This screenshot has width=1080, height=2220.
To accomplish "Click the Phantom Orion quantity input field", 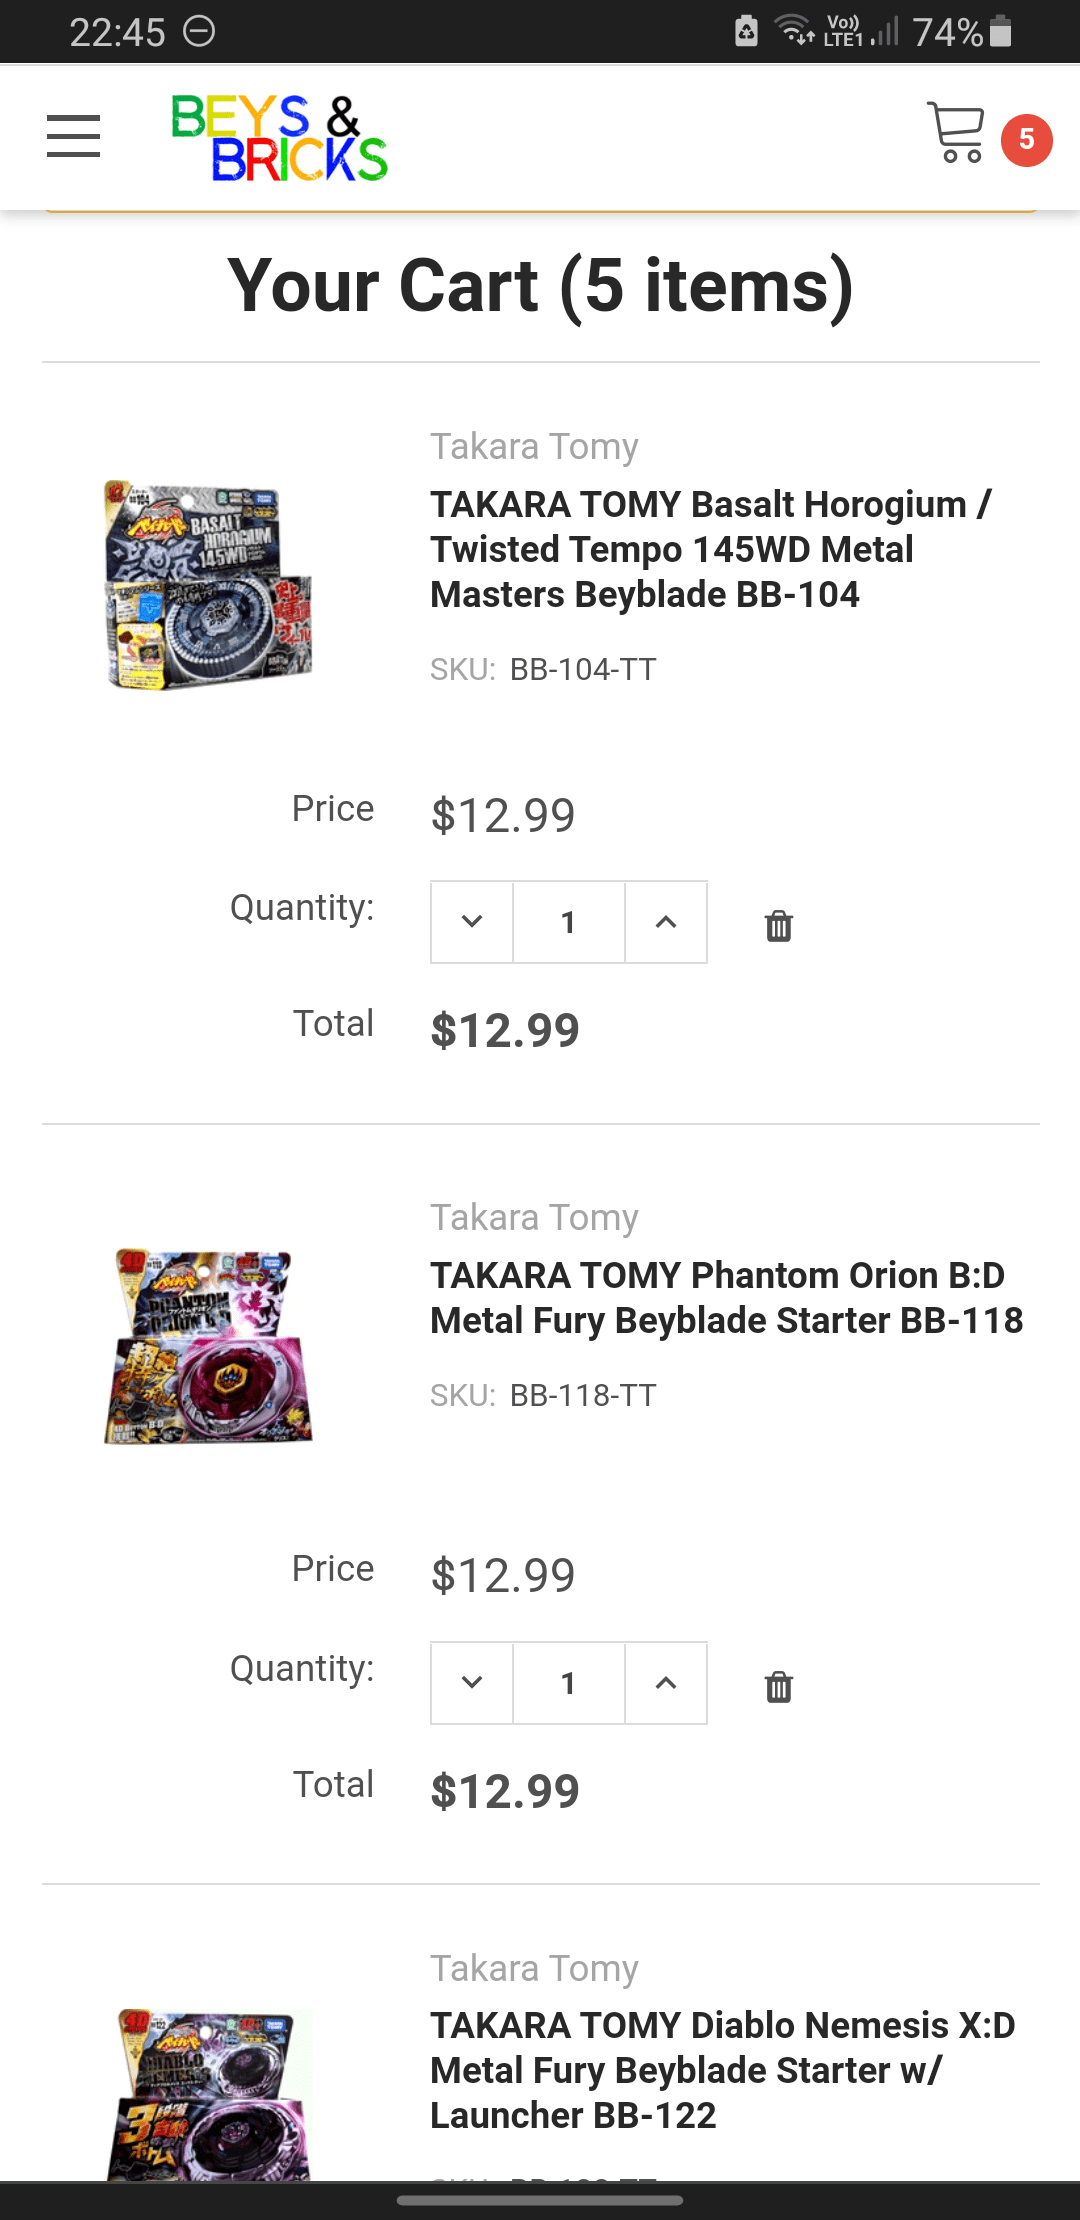I will [567, 1683].
